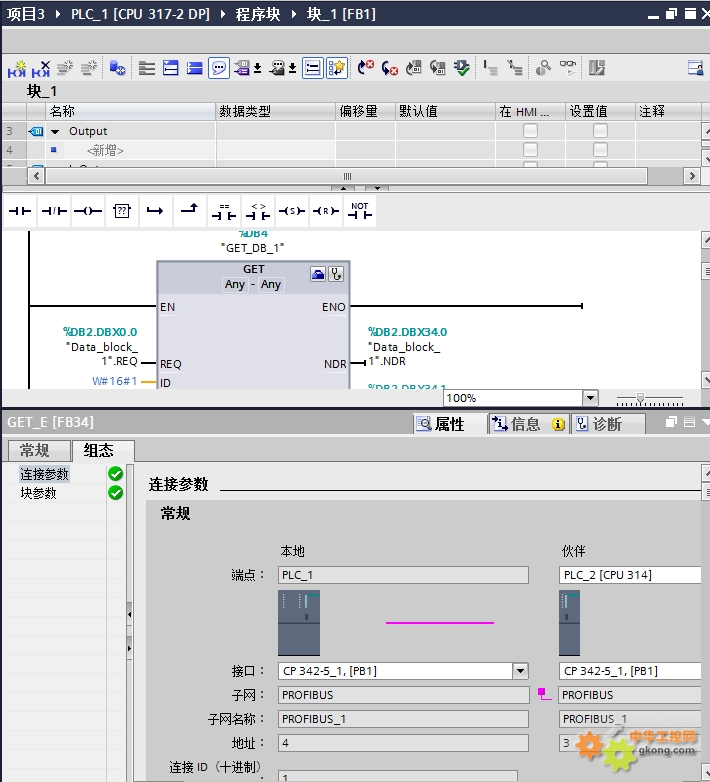The image size is (710, 782).
Task: Click interface table horizontal scrollbar
Action: [x=347, y=176]
